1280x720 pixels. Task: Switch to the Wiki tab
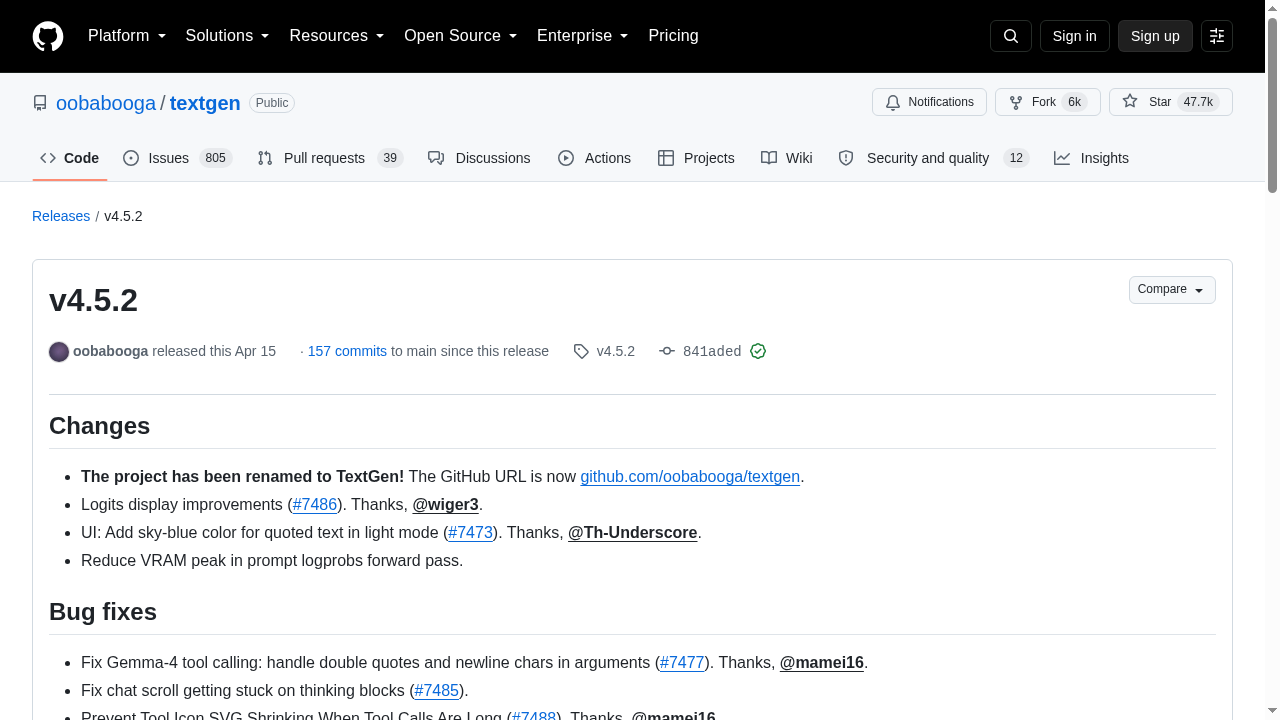tap(787, 158)
